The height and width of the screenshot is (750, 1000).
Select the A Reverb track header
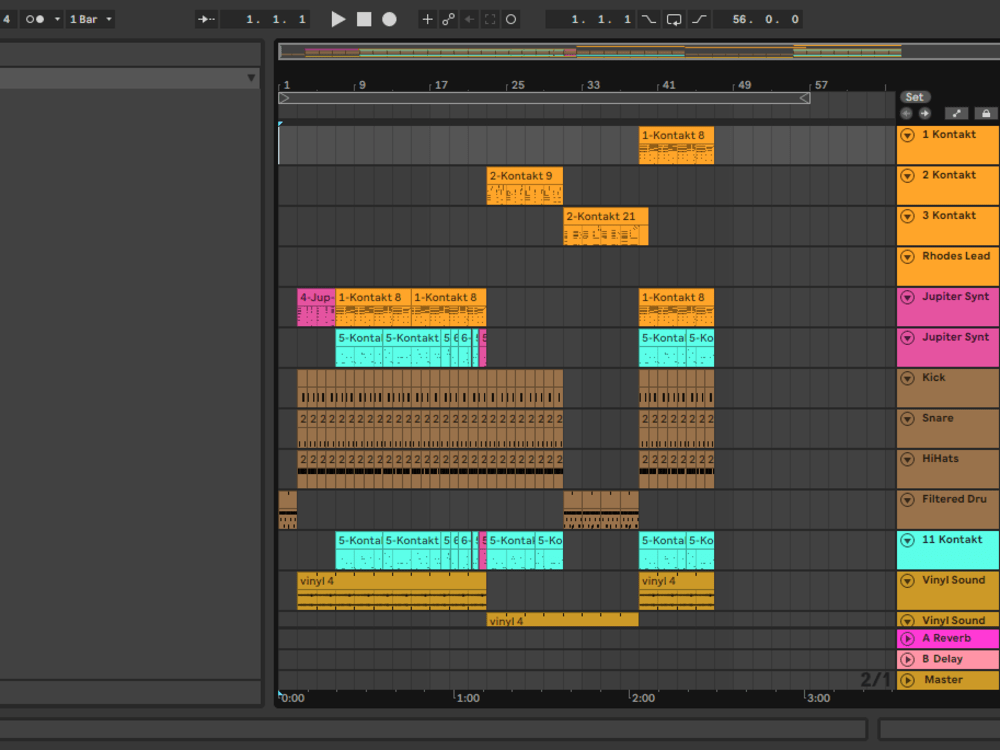948,638
